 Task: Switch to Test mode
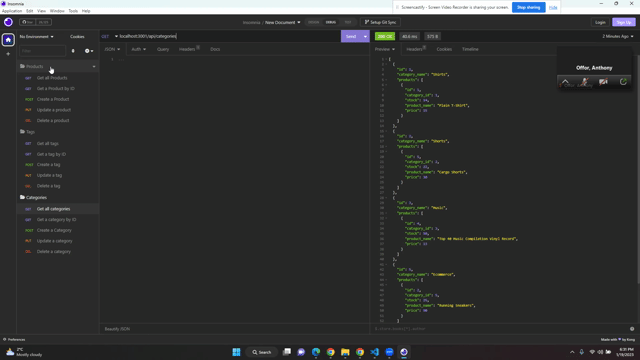pos(348,22)
